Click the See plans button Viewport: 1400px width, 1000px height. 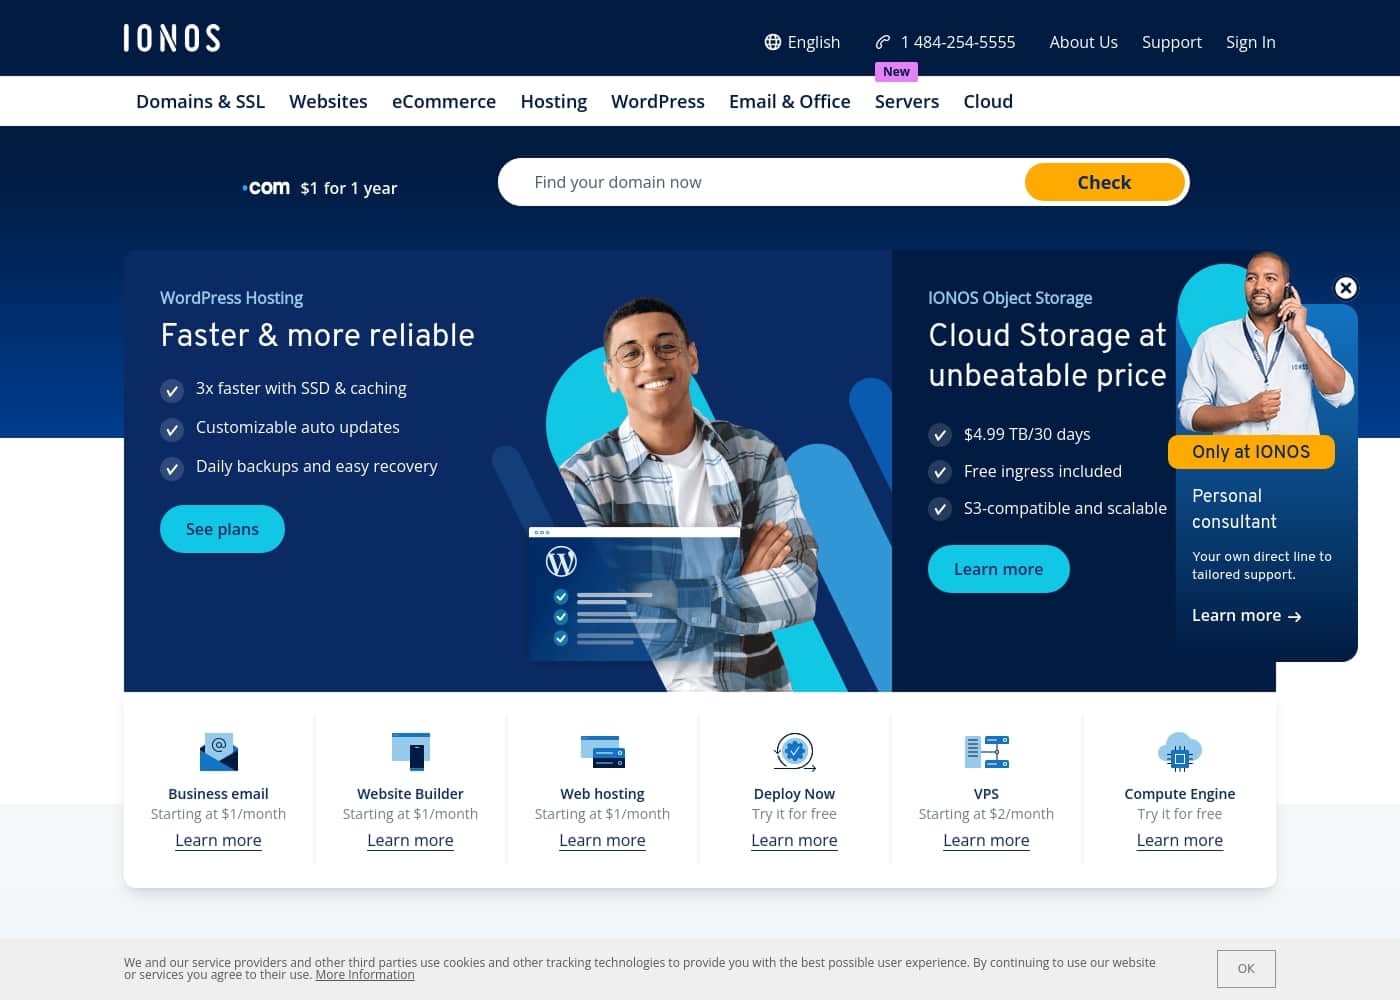pos(222,529)
